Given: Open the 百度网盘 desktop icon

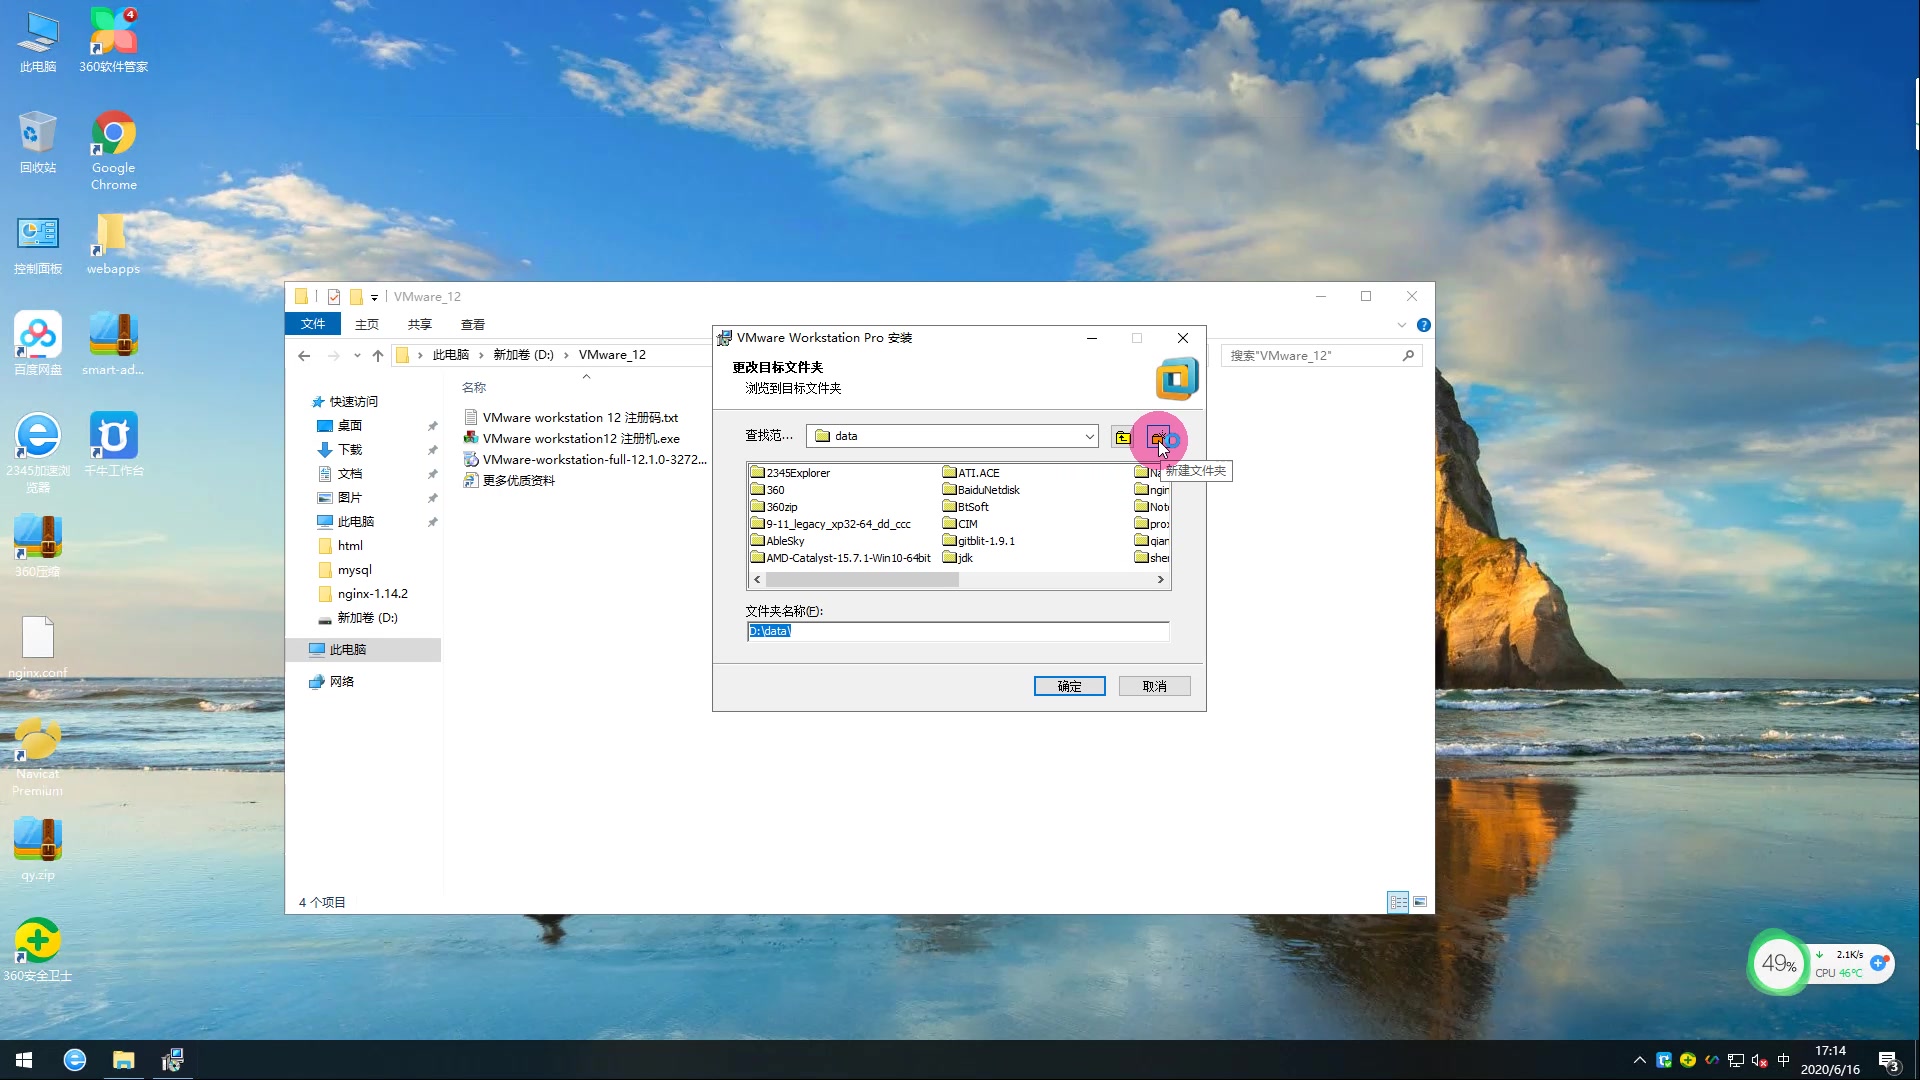Looking at the screenshot, I should tap(37, 343).
